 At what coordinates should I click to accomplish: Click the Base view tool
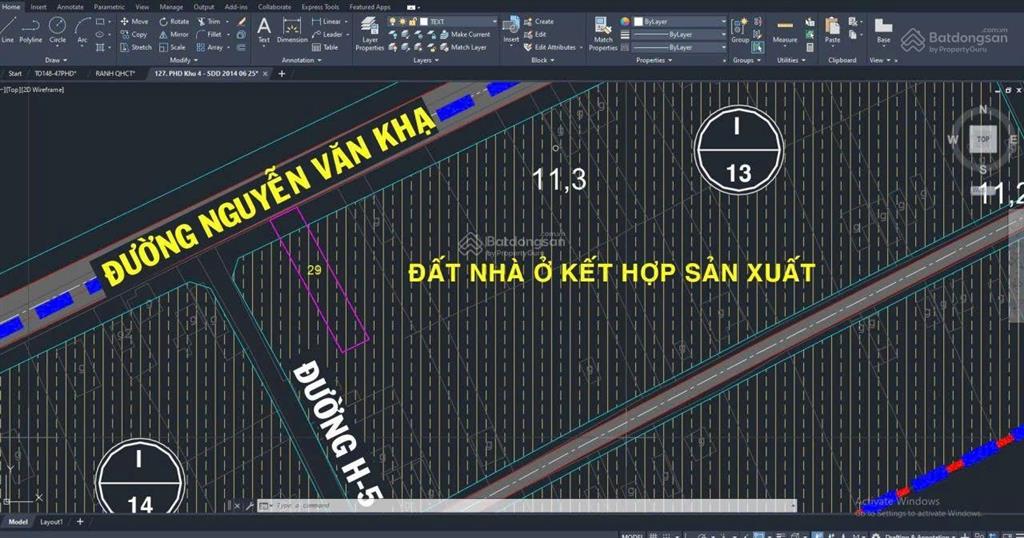tap(884, 31)
